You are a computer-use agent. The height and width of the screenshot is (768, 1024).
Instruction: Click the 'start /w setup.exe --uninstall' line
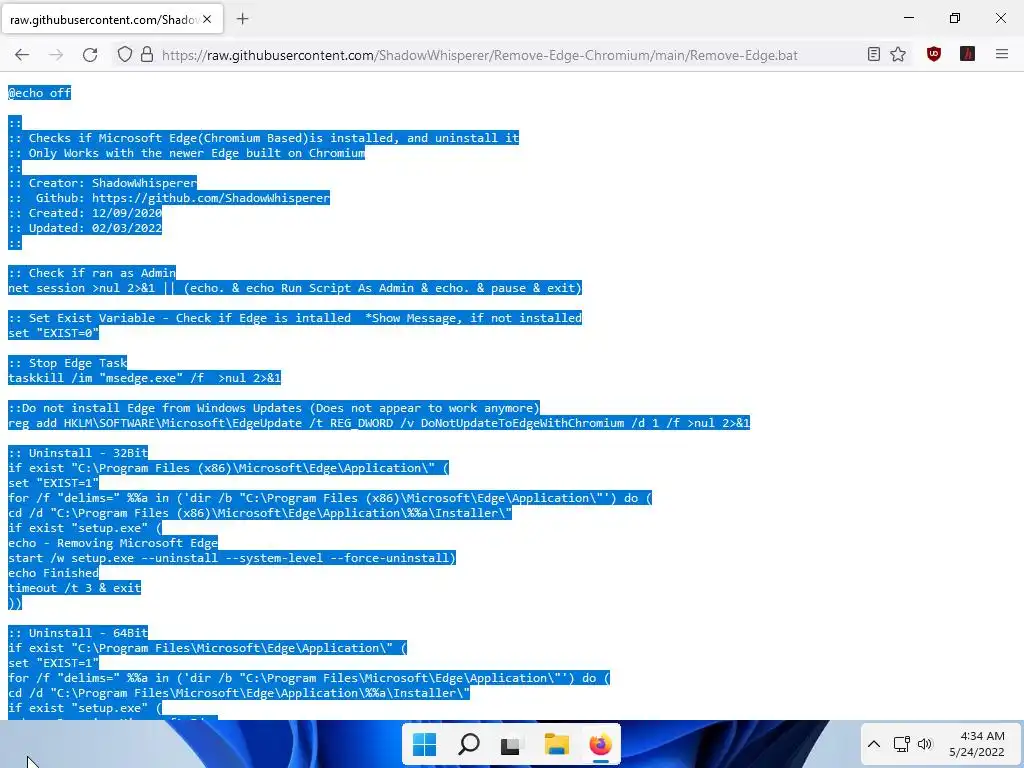[x=232, y=558]
